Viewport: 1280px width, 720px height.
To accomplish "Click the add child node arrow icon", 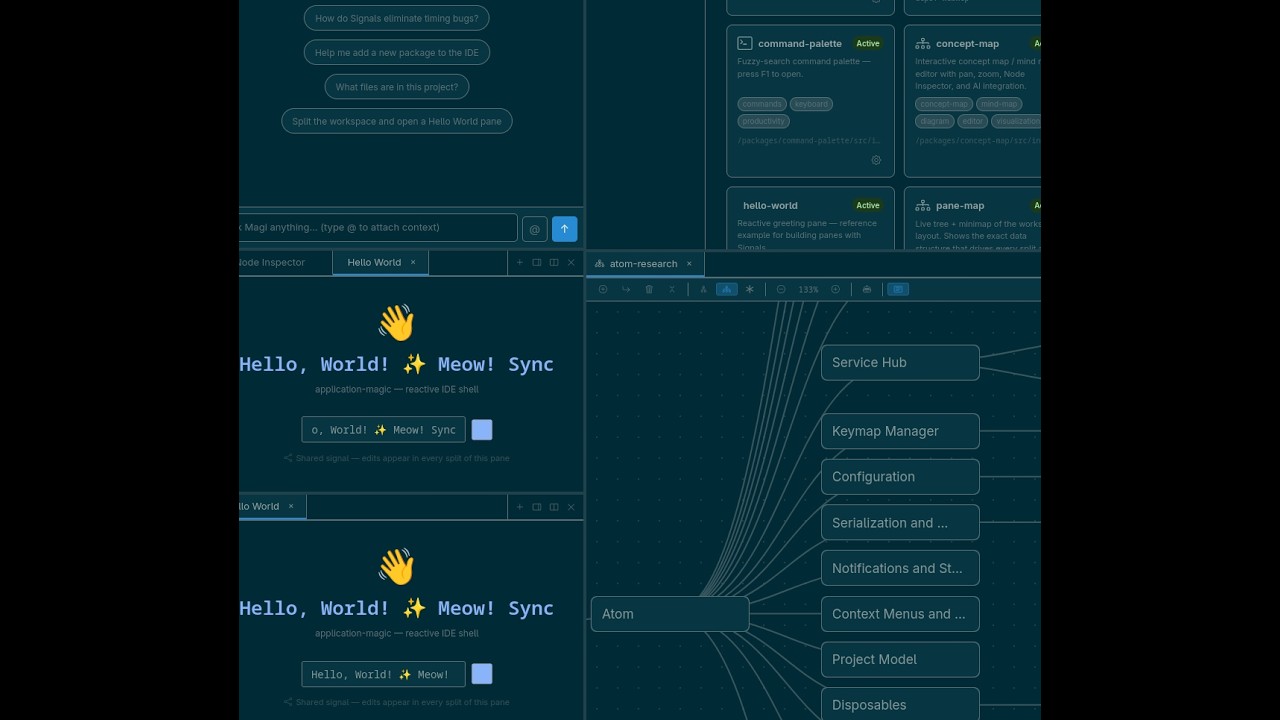I will point(626,289).
